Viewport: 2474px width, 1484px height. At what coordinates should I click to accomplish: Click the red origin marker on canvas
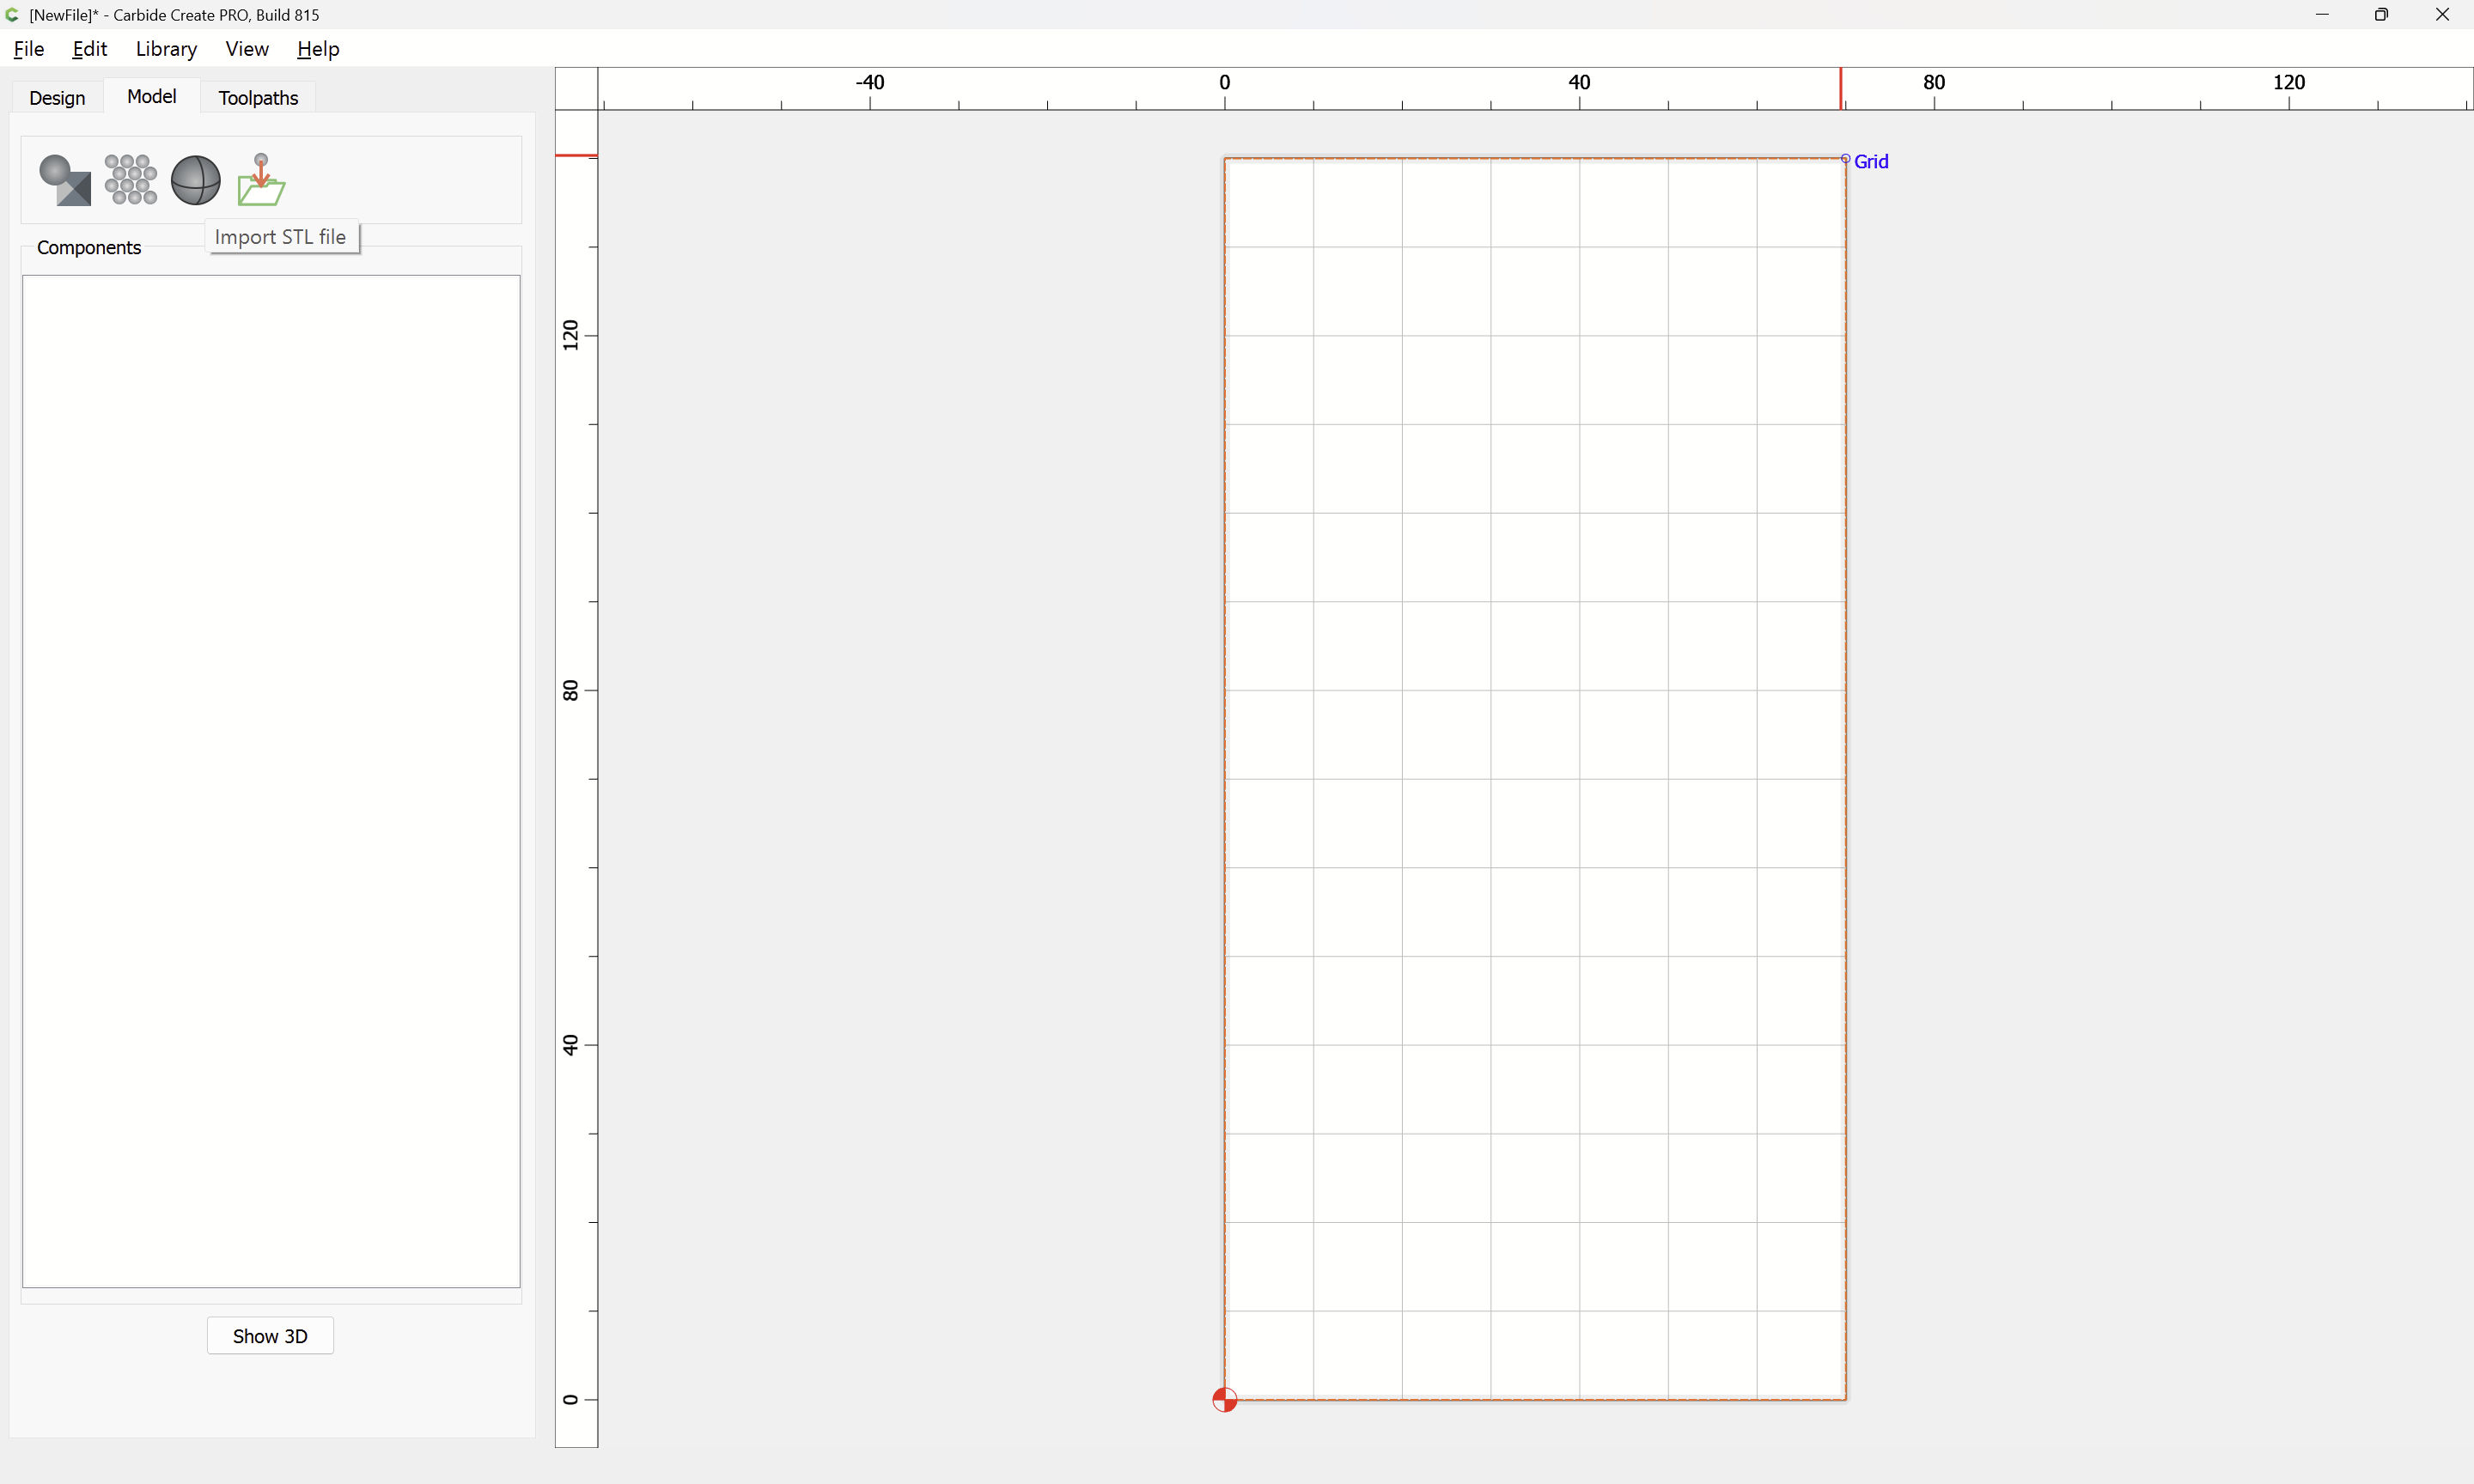[1224, 1399]
